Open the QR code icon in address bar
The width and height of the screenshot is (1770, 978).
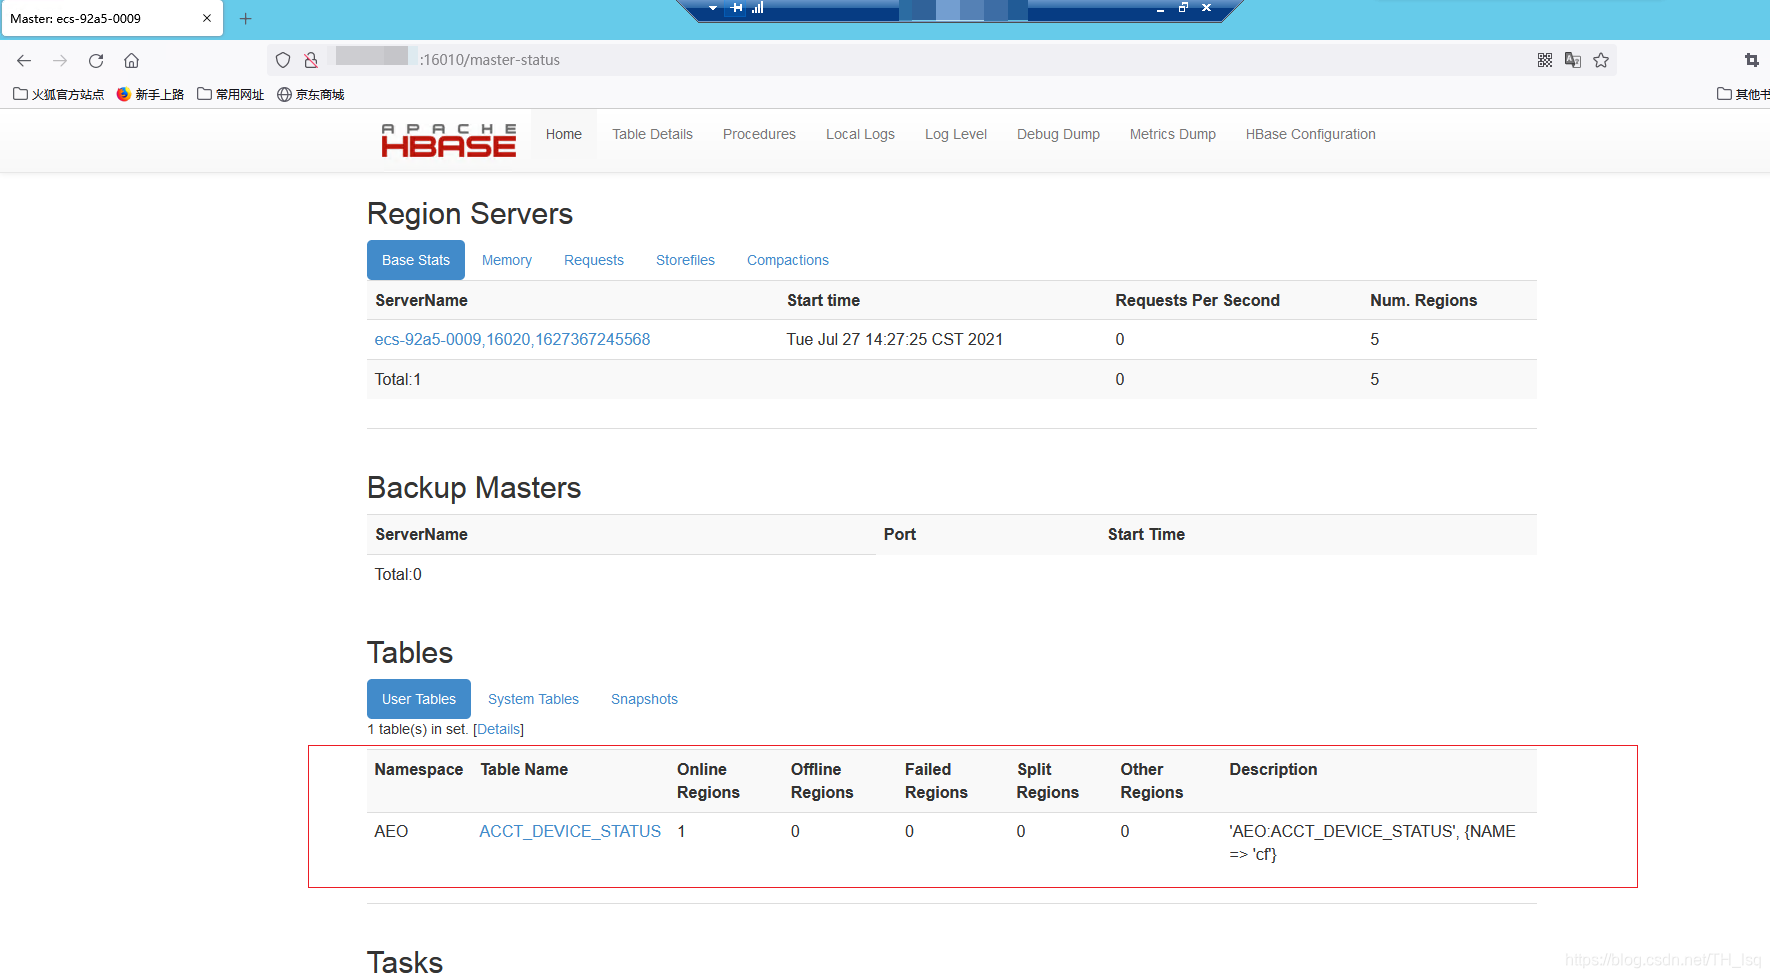[1545, 60]
